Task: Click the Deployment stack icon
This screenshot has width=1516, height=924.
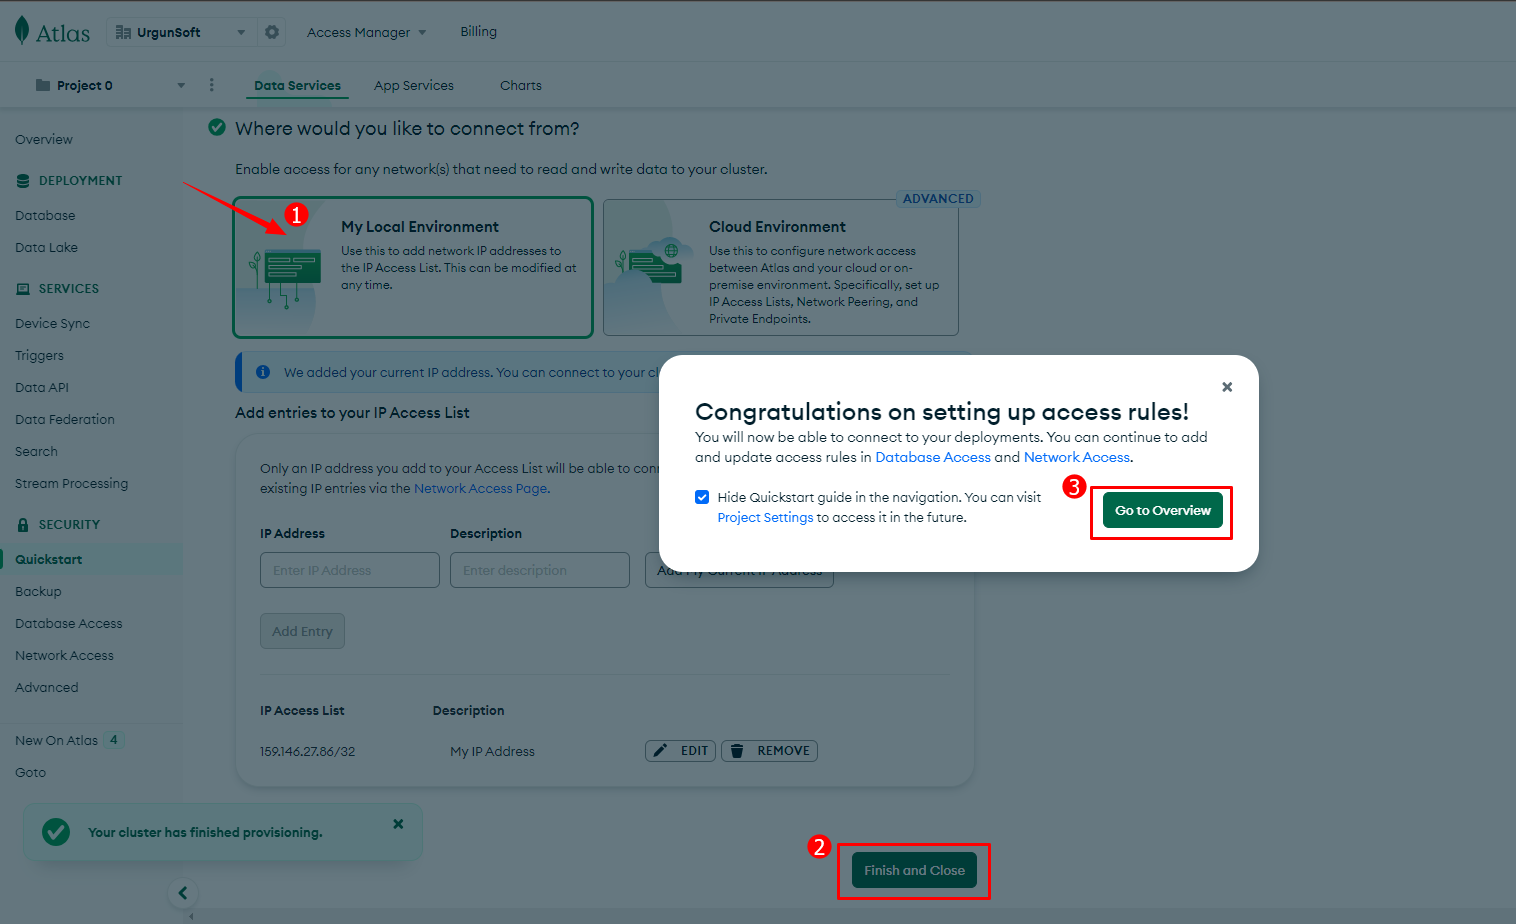Action: 23,181
